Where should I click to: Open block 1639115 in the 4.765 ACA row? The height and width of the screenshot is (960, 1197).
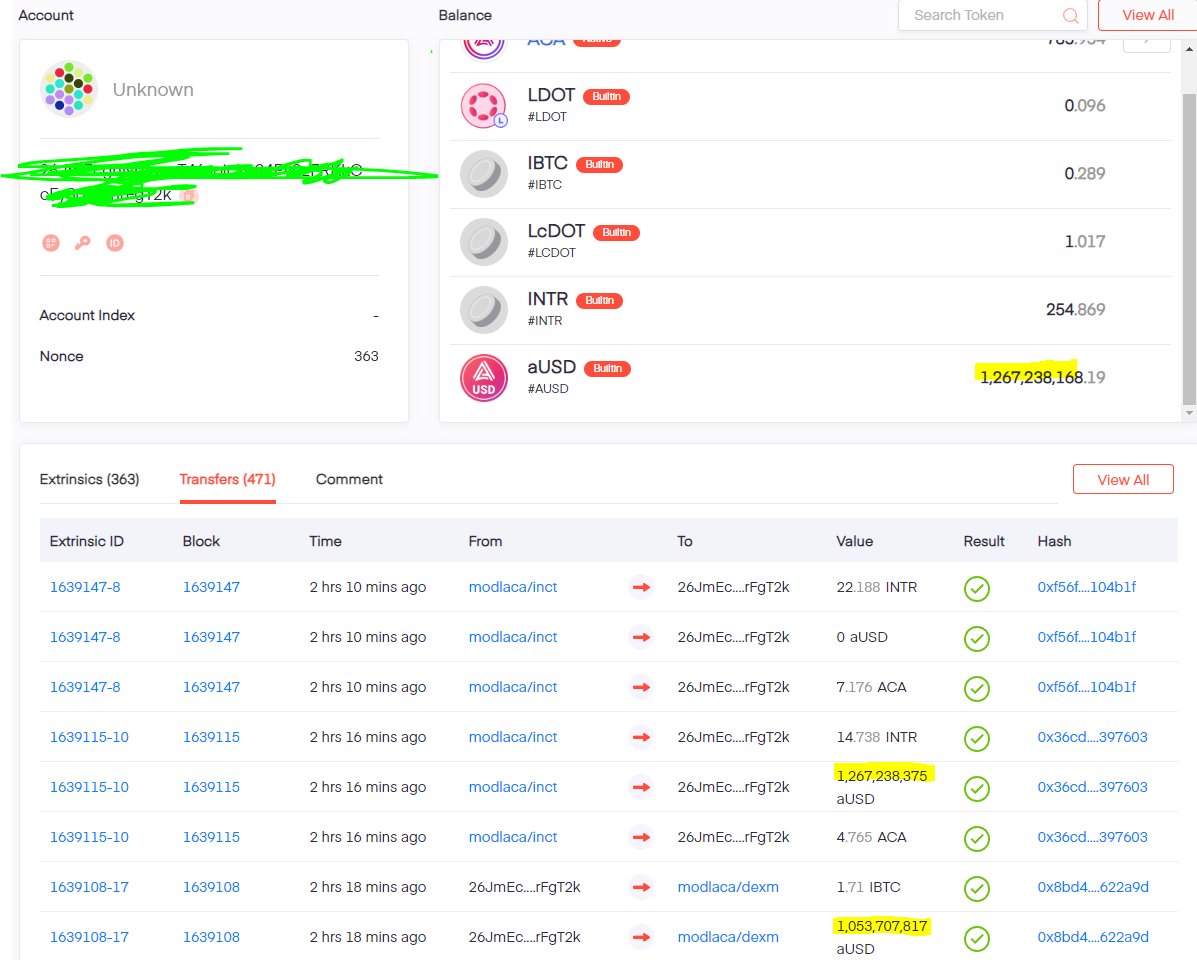211,836
